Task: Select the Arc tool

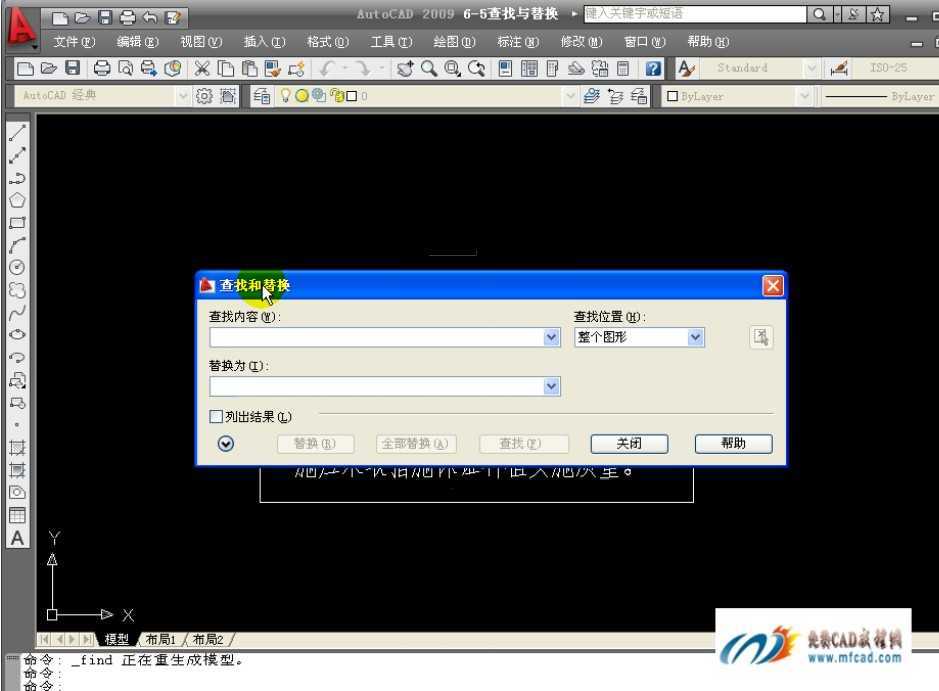Action: [x=17, y=246]
